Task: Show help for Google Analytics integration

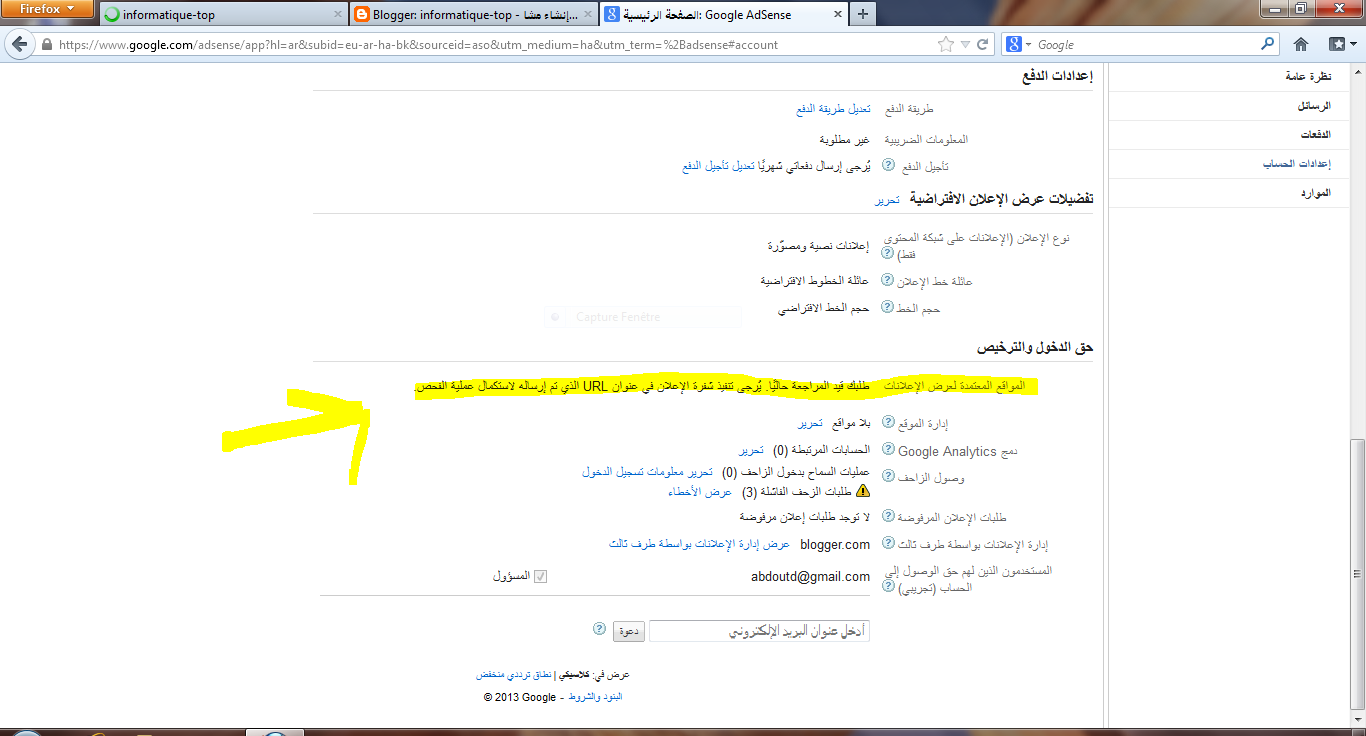Action: [x=888, y=451]
